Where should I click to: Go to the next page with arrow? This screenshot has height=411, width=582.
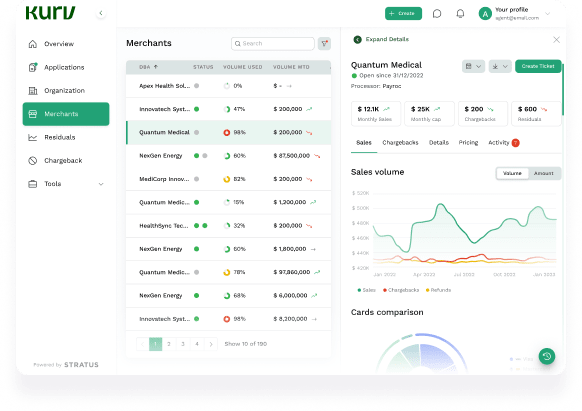click(211, 344)
